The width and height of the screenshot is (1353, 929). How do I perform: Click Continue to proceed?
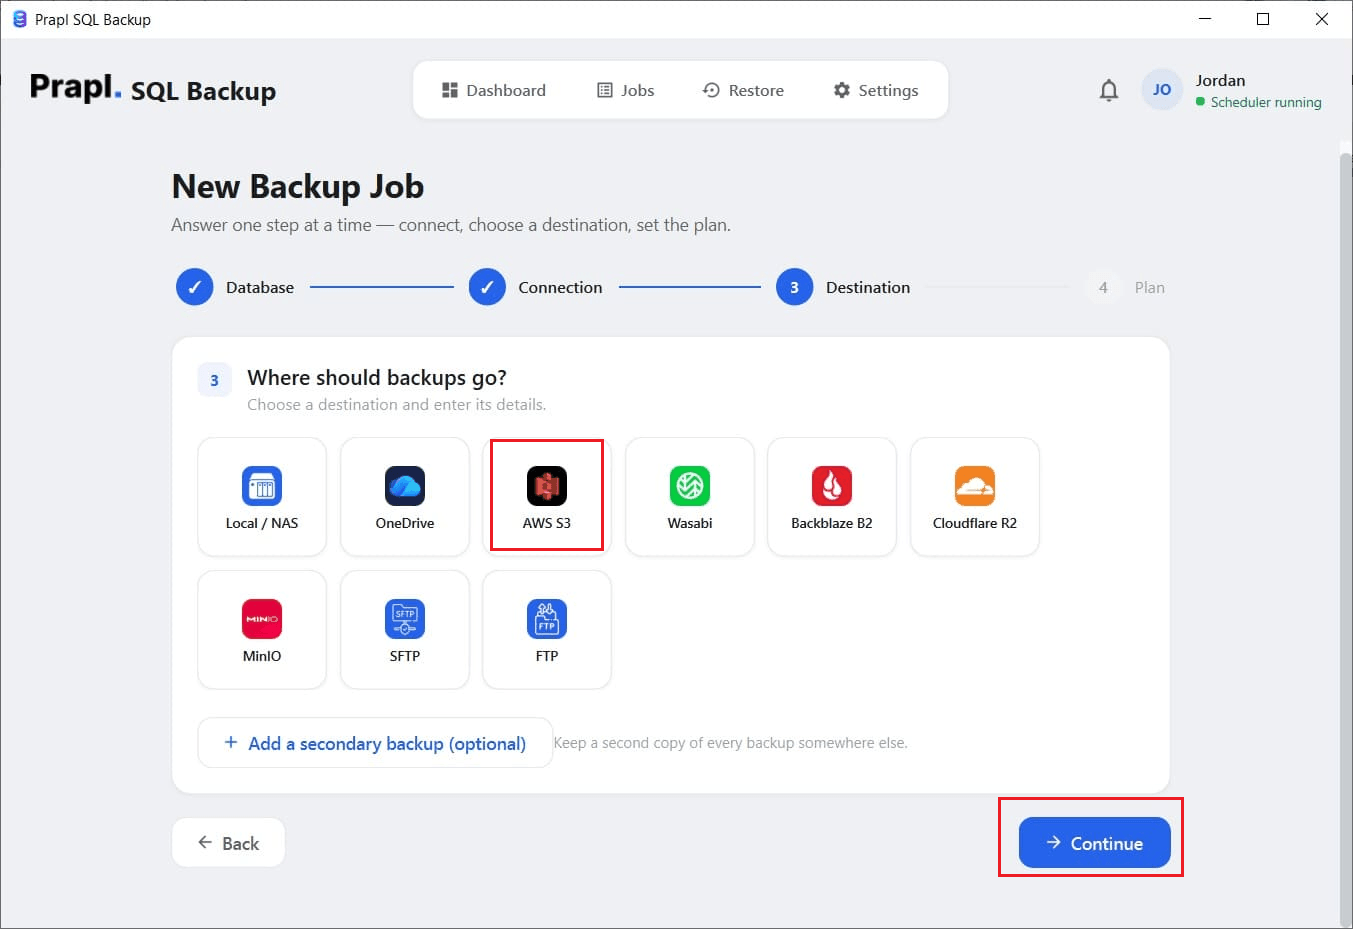1095,843
